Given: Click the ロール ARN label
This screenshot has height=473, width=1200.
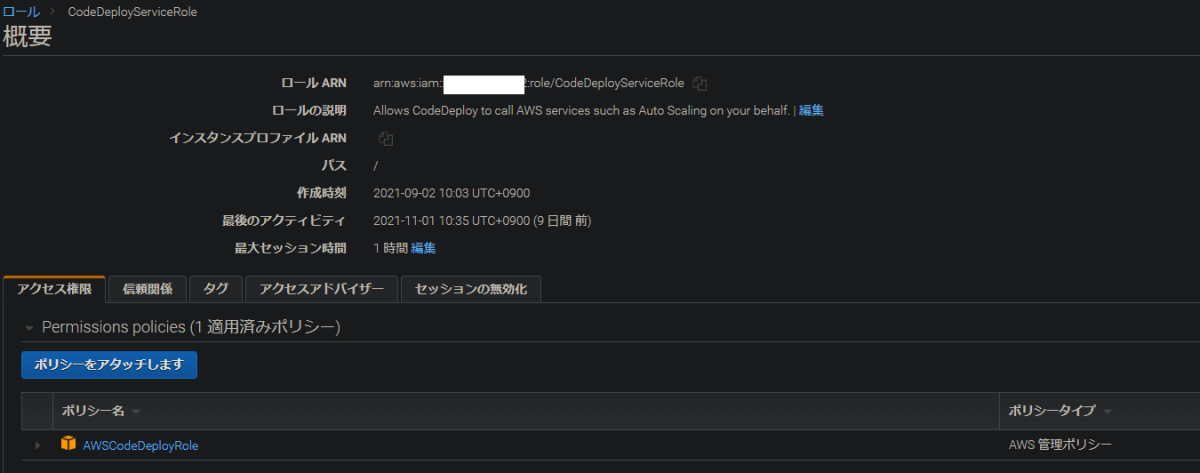Looking at the screenshot, I should tap(314, 83).
